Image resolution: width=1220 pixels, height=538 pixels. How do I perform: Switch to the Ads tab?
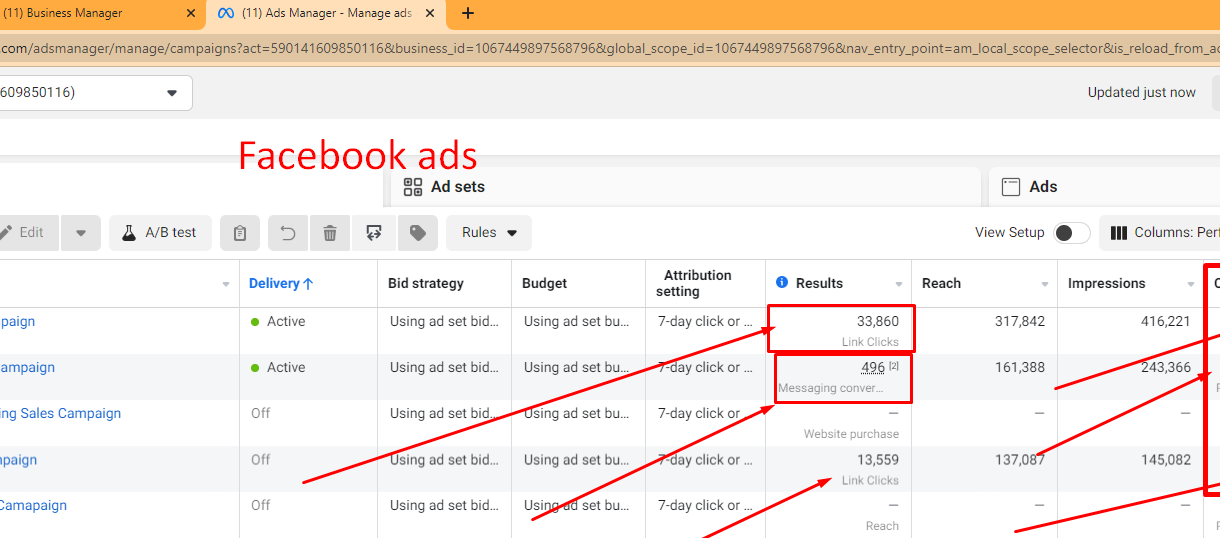click(1043, 187)
